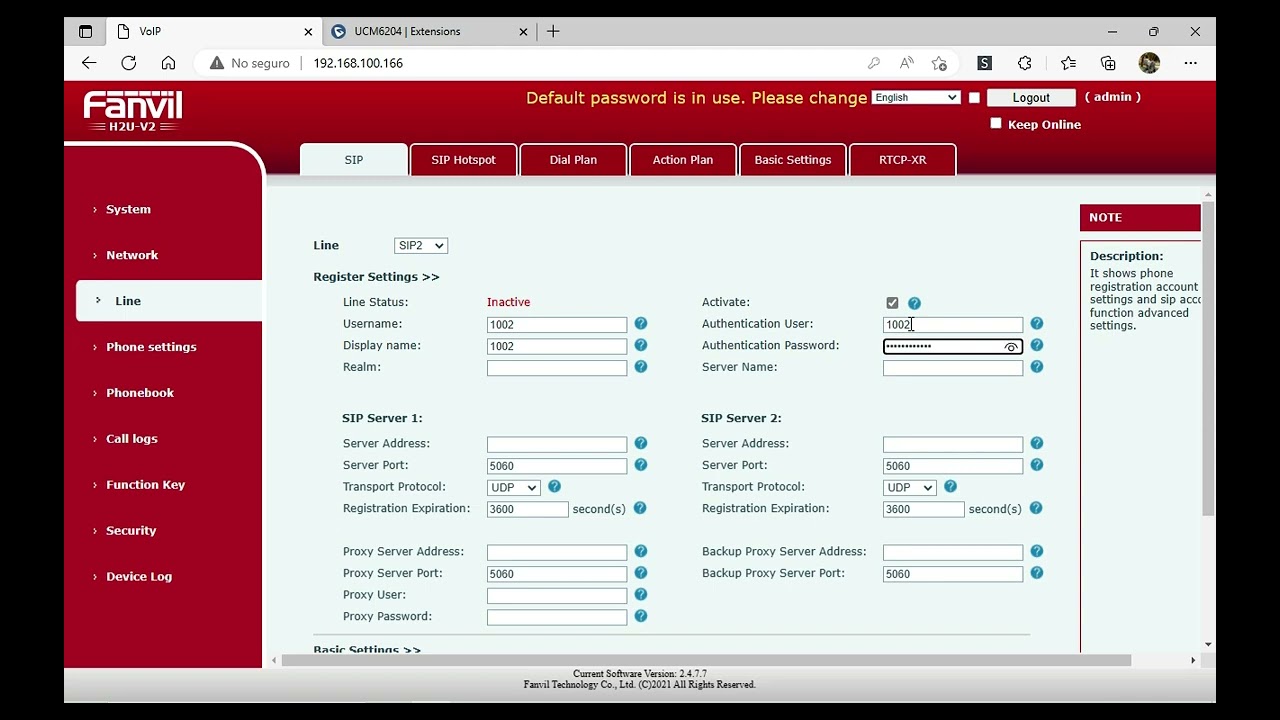This screenshot has width=1280, height=720.
Task: Click the Logout button
Action: pos(1031,97)
